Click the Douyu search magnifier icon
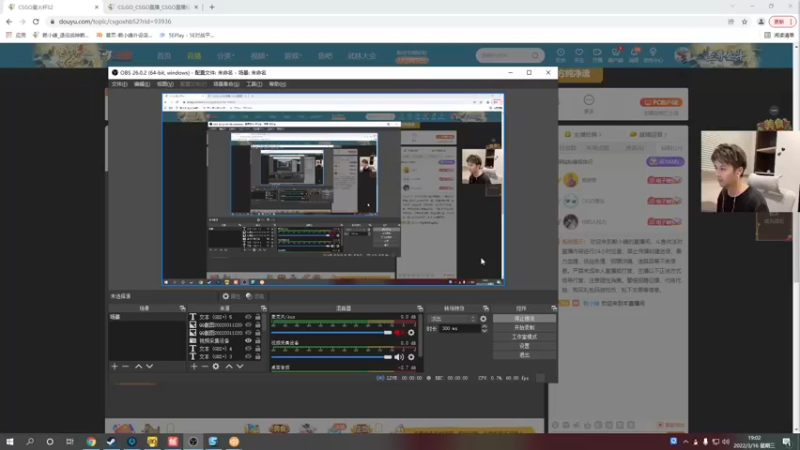The image size is (800, 450). click(535, 55)
